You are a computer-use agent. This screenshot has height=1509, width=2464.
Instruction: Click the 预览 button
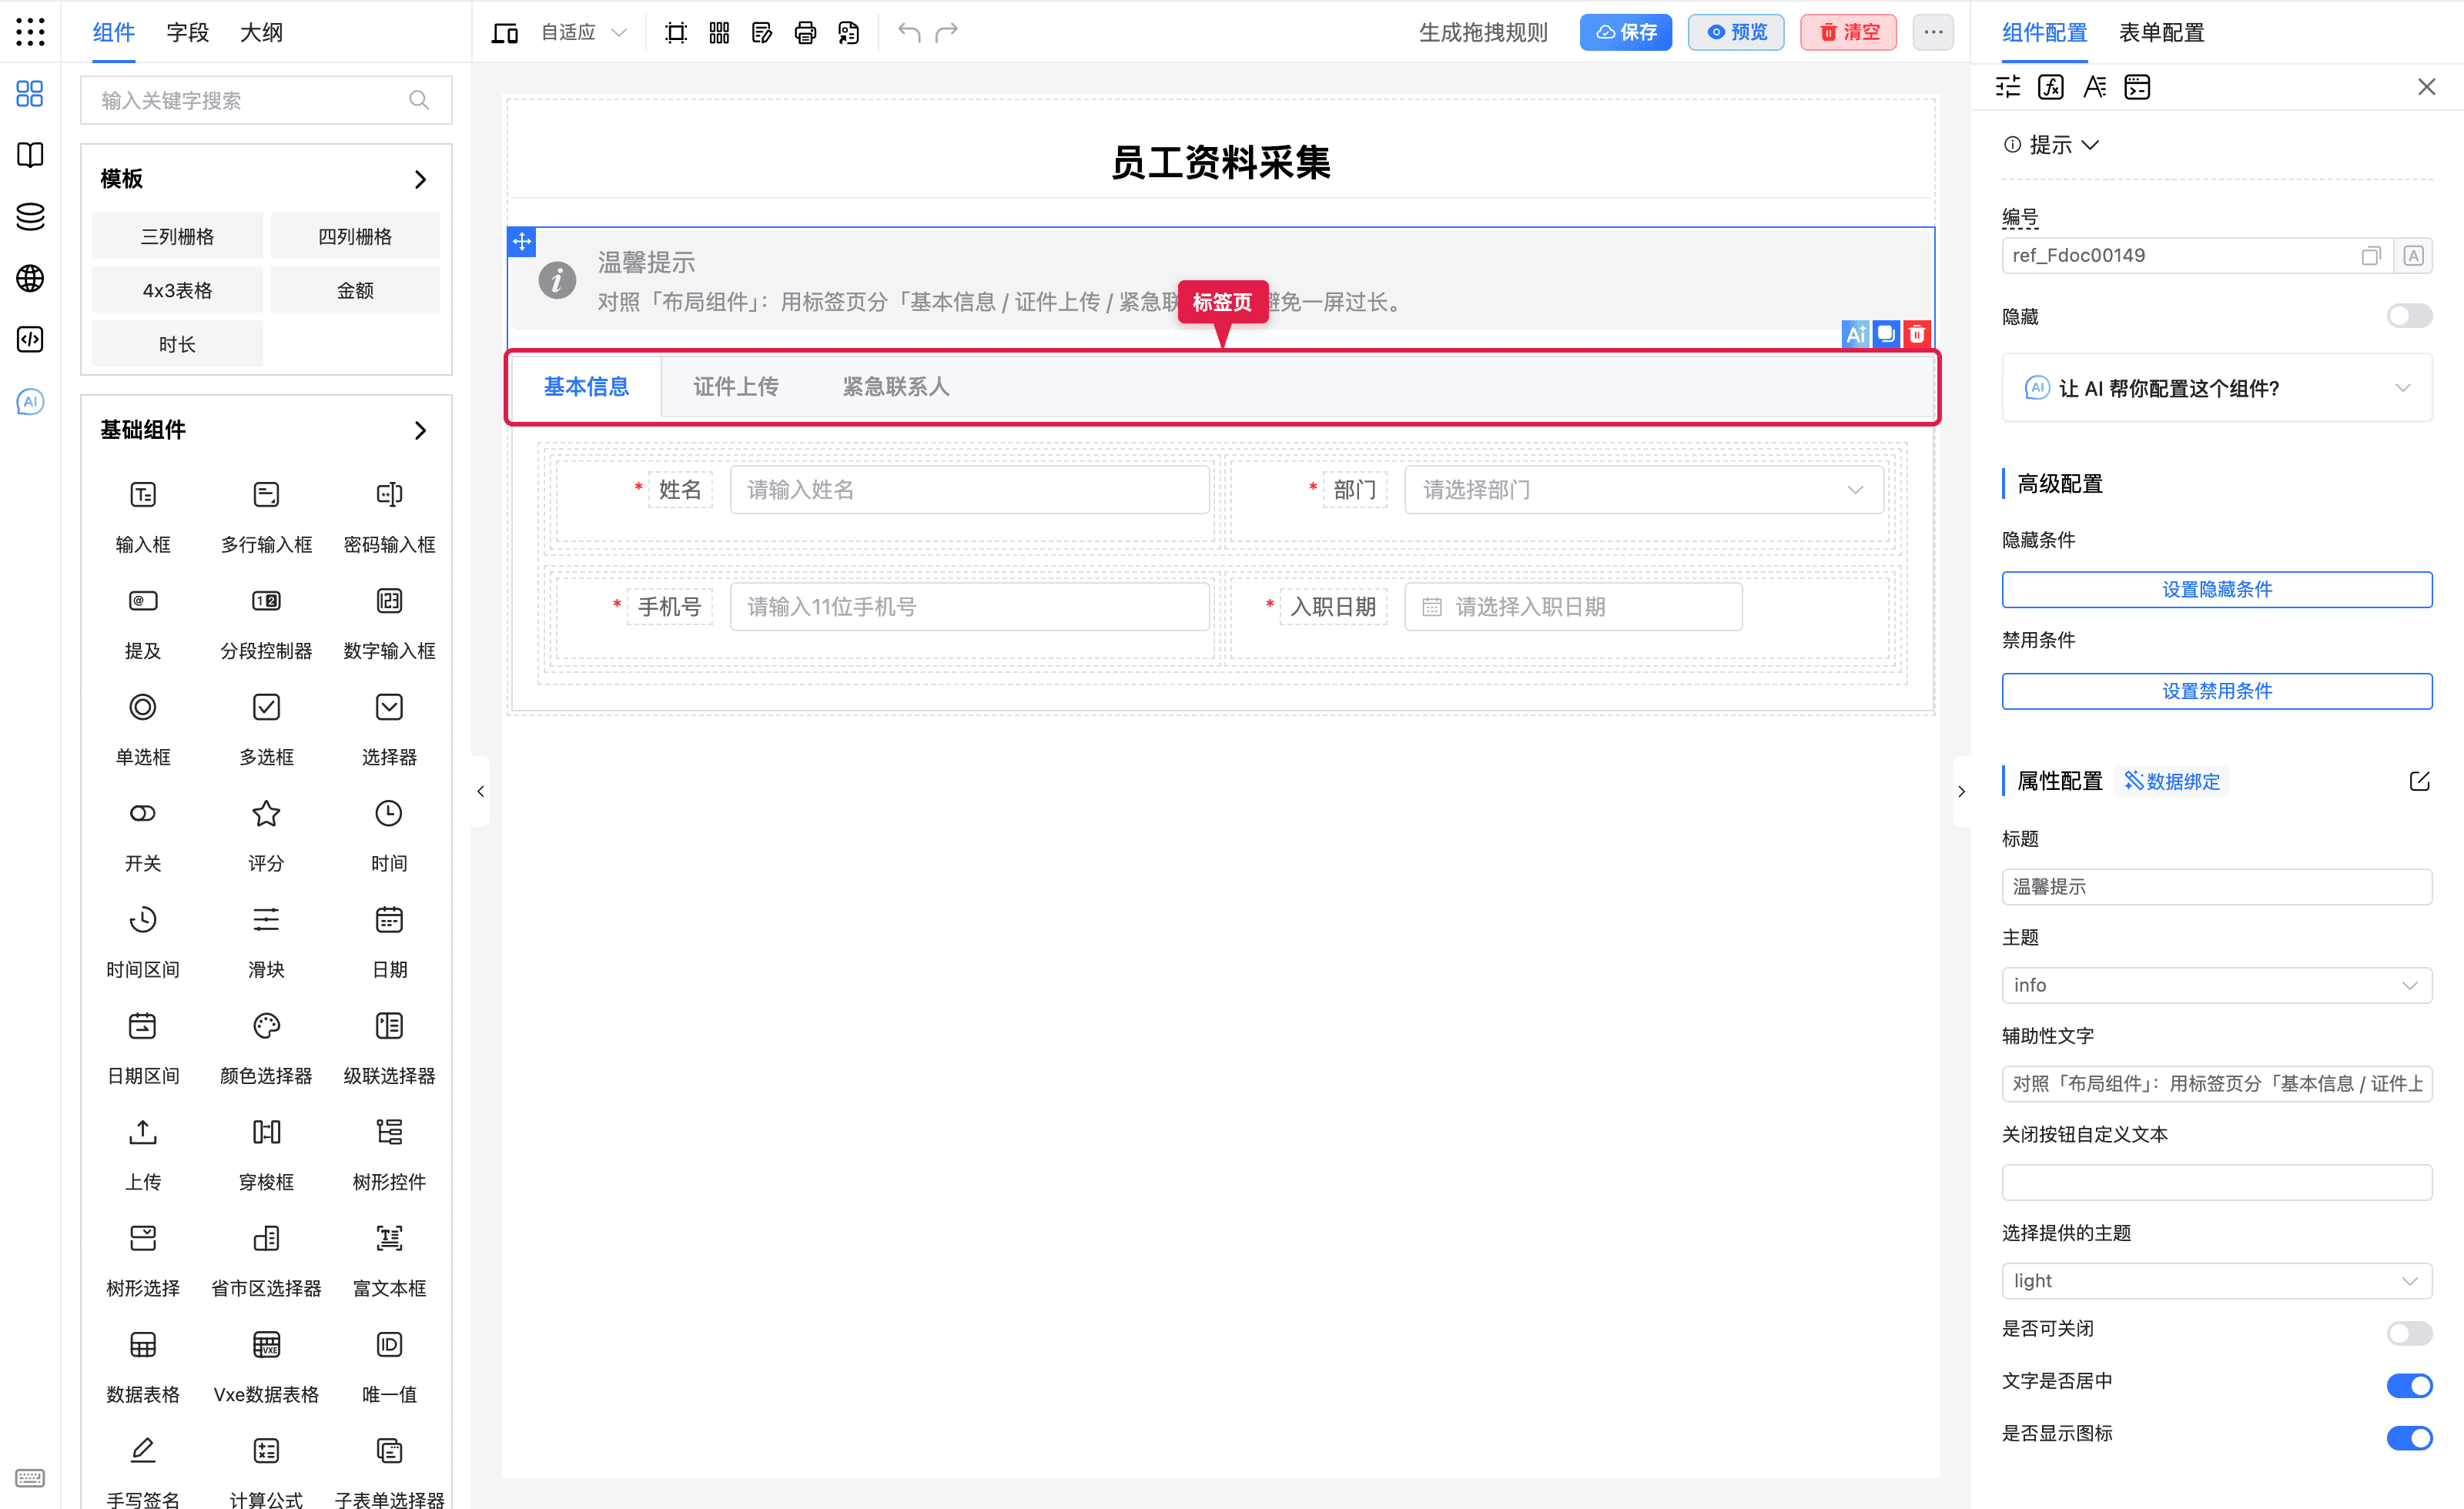[x=1736, y=32]
